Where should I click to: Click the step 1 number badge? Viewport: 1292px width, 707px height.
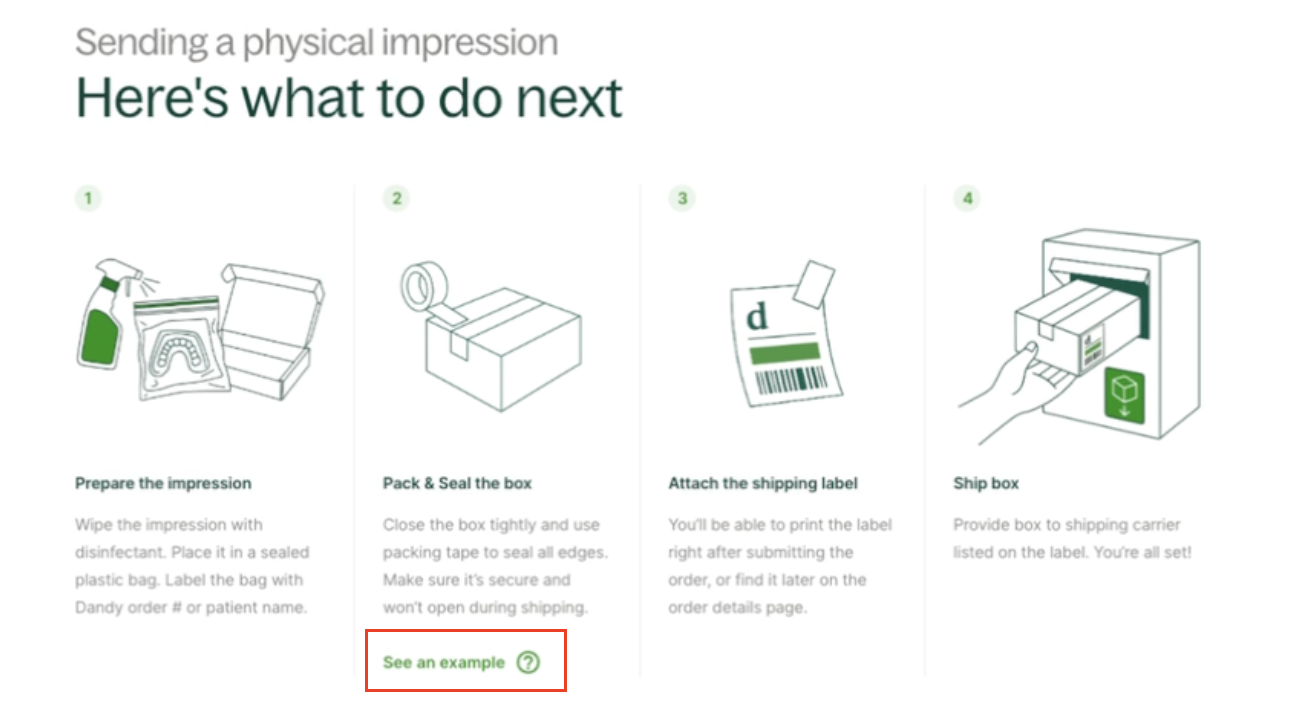[x=88, y=198]
